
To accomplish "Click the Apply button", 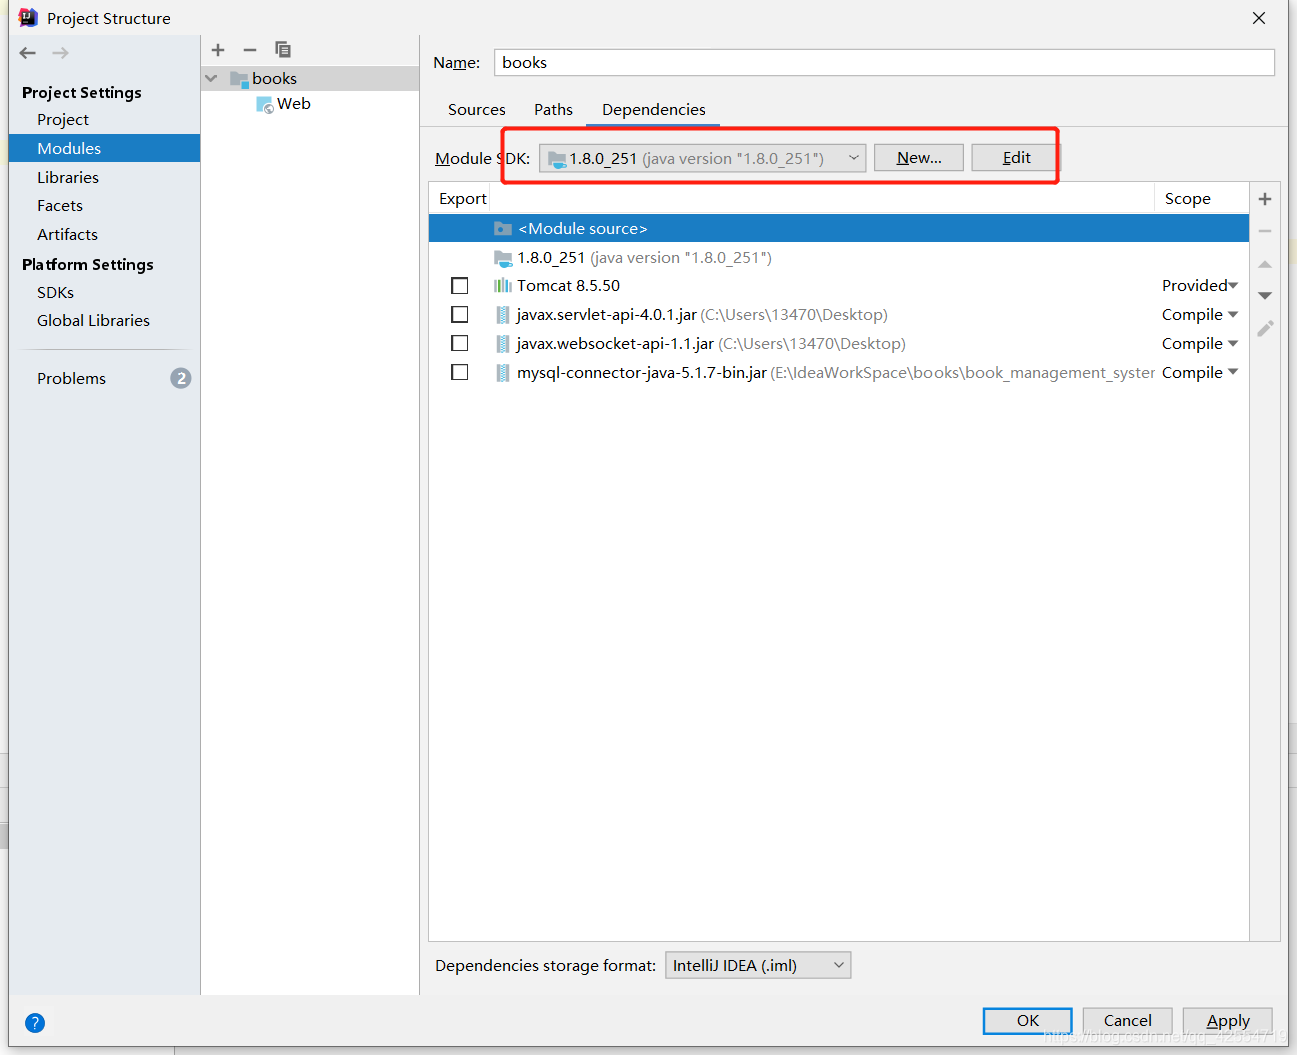I will click(1228, 1021).
